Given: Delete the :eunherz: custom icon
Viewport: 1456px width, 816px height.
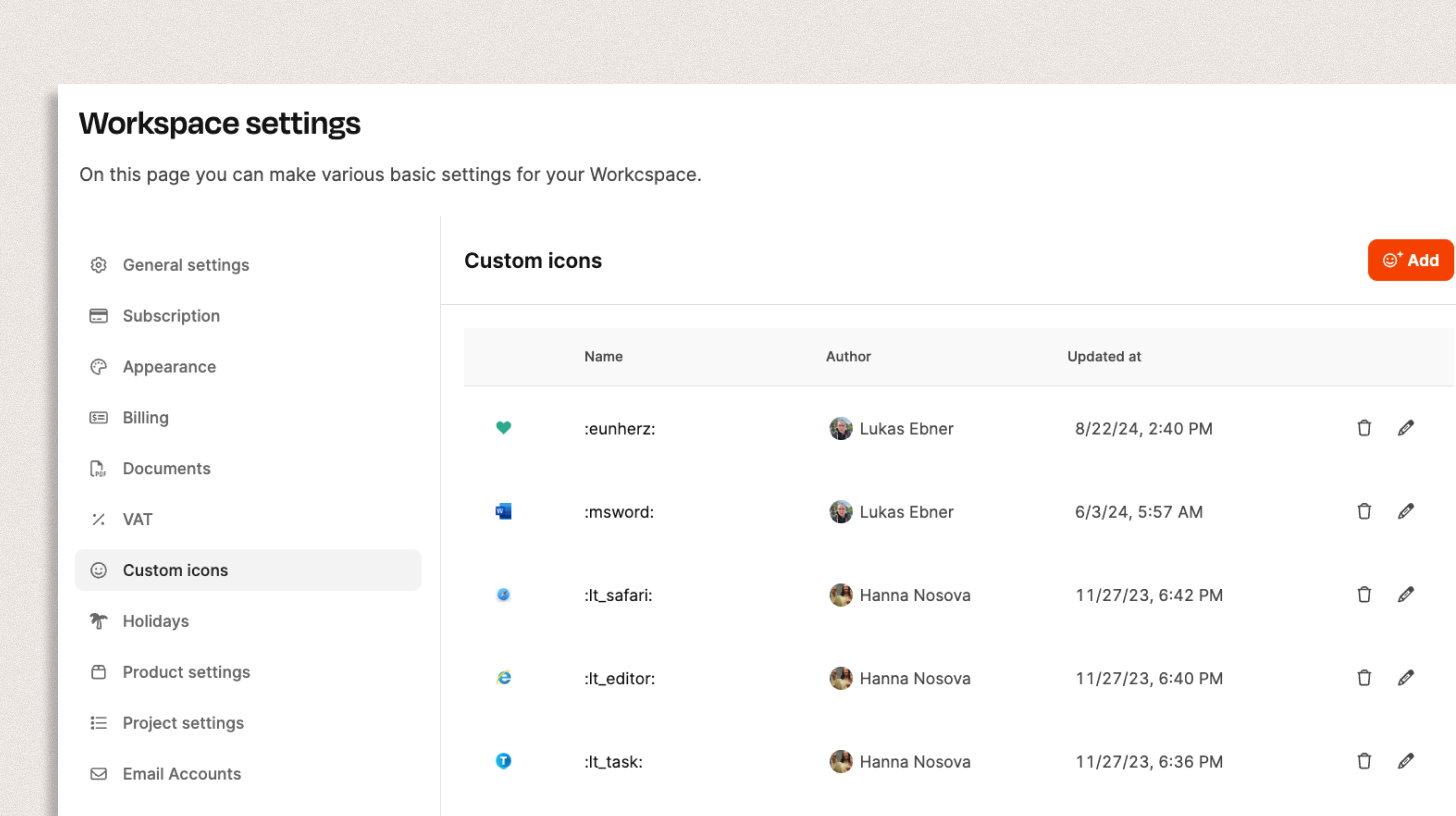Looking at the screenshot, I should [x=1364, y=428].
